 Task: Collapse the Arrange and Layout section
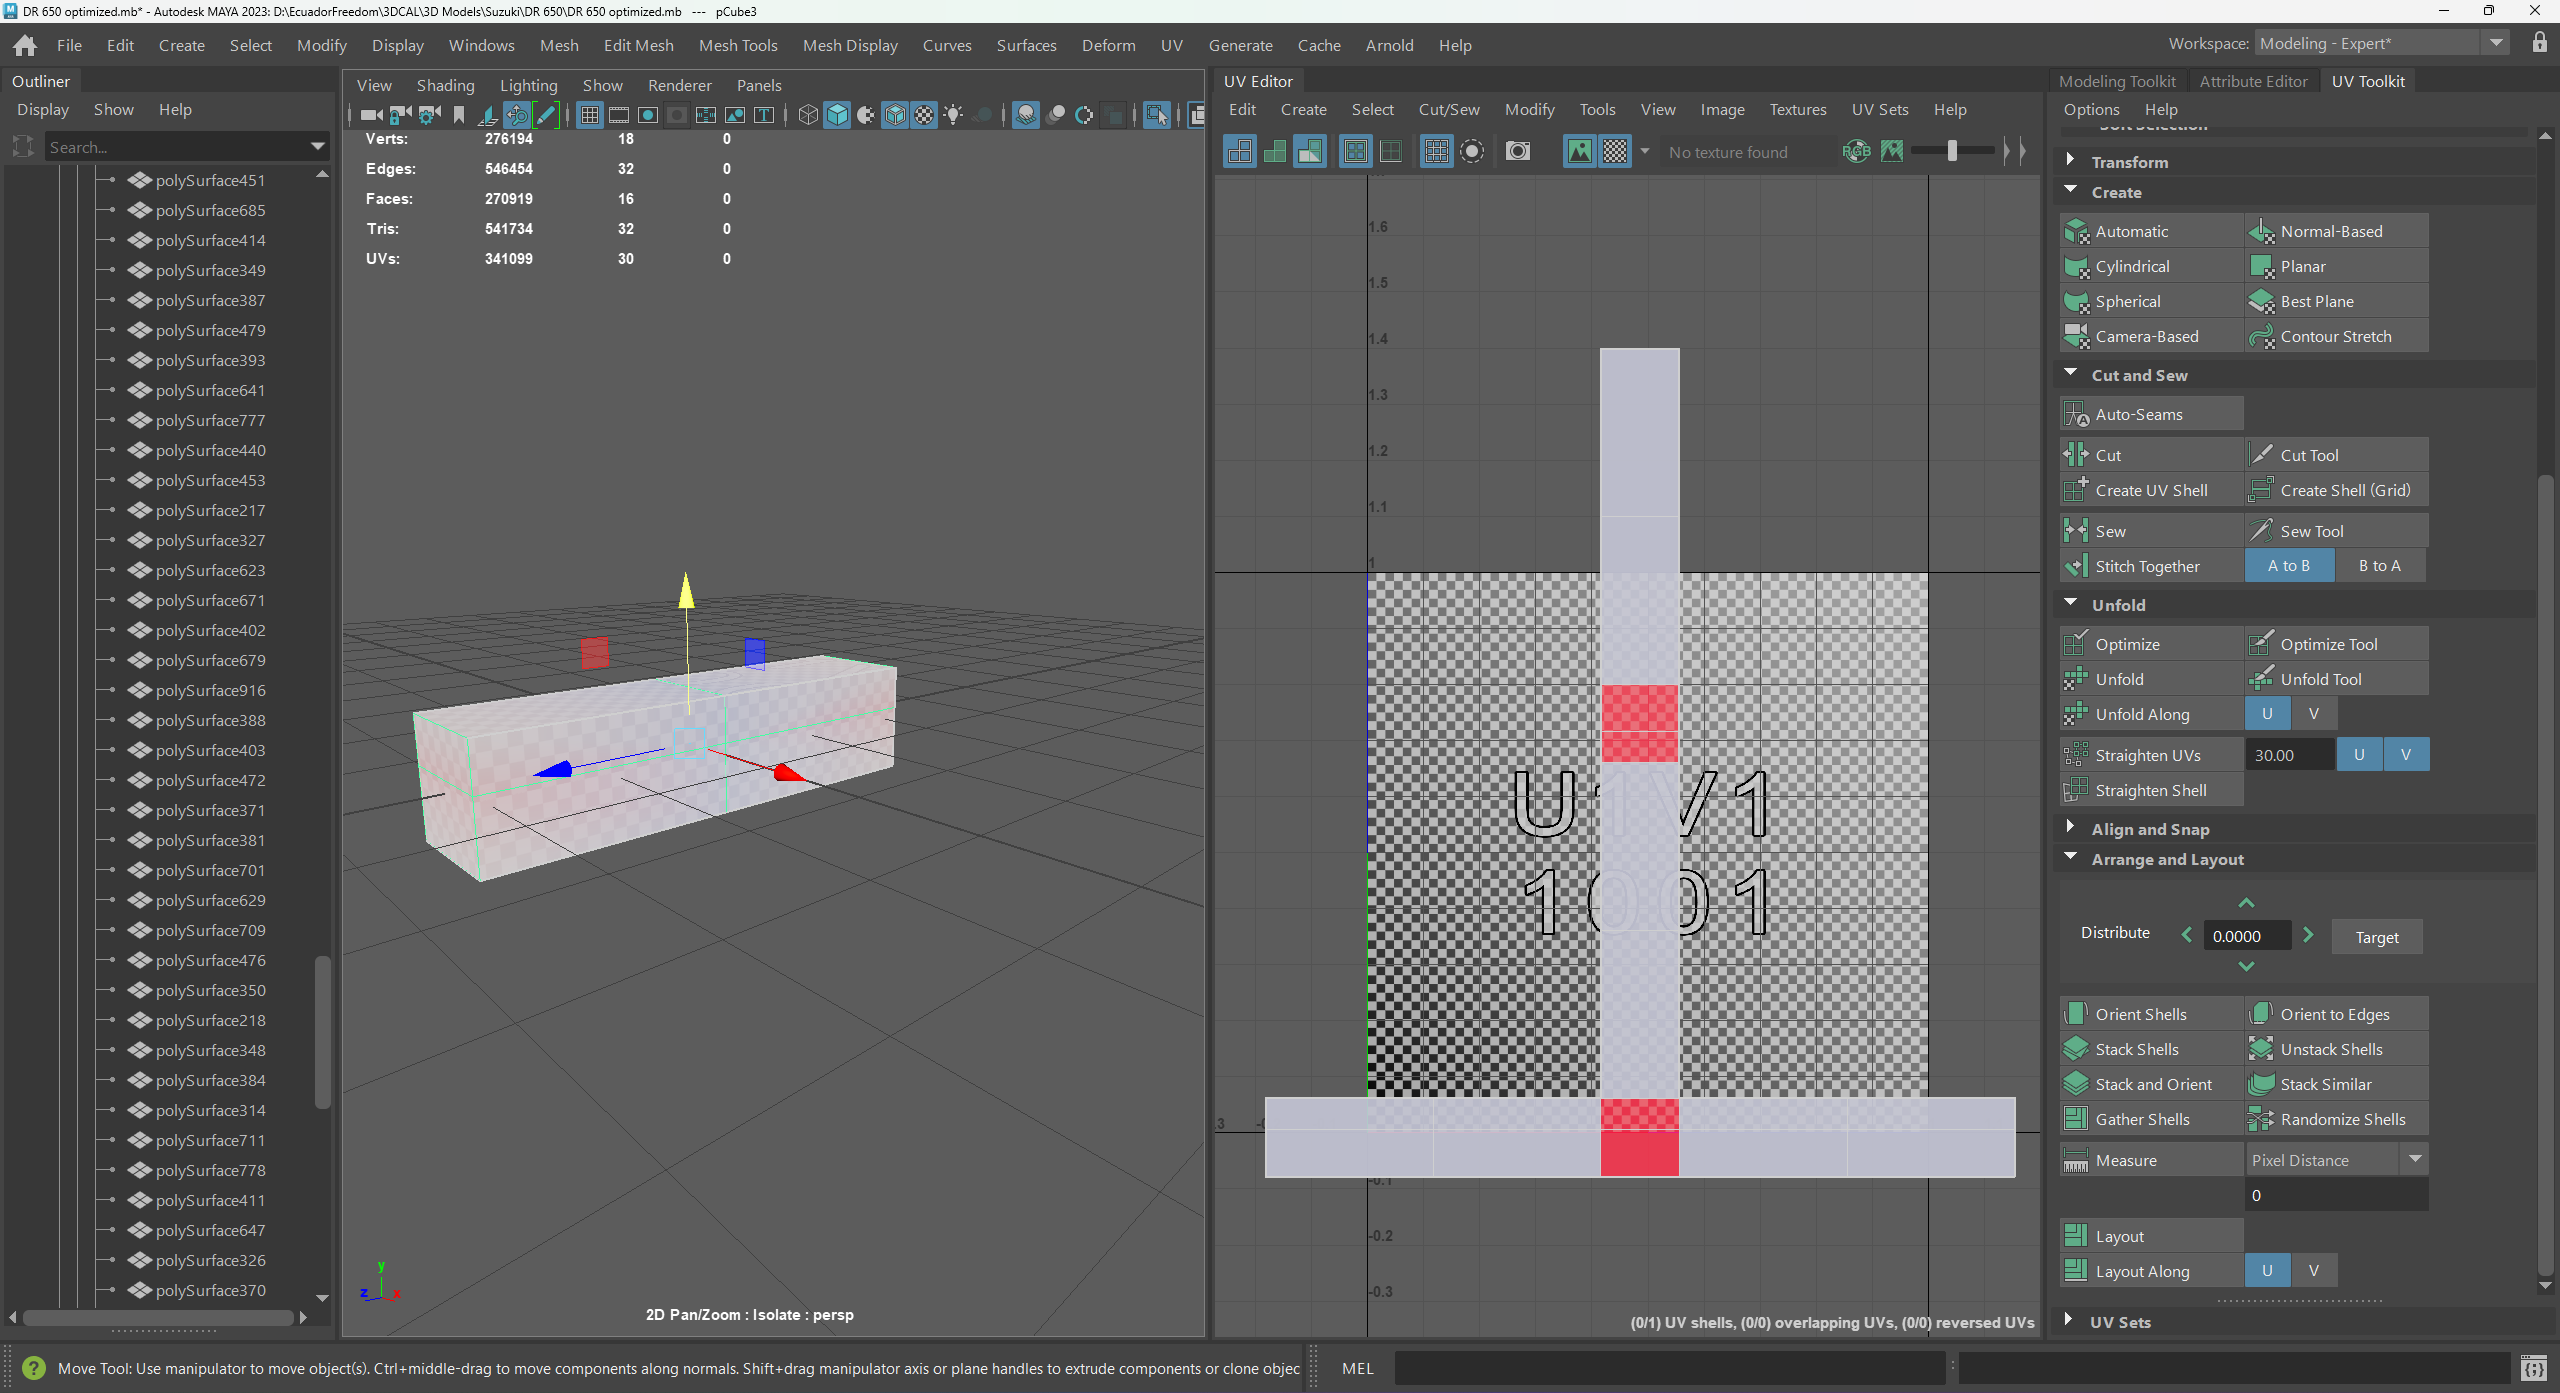(2070, 857)
